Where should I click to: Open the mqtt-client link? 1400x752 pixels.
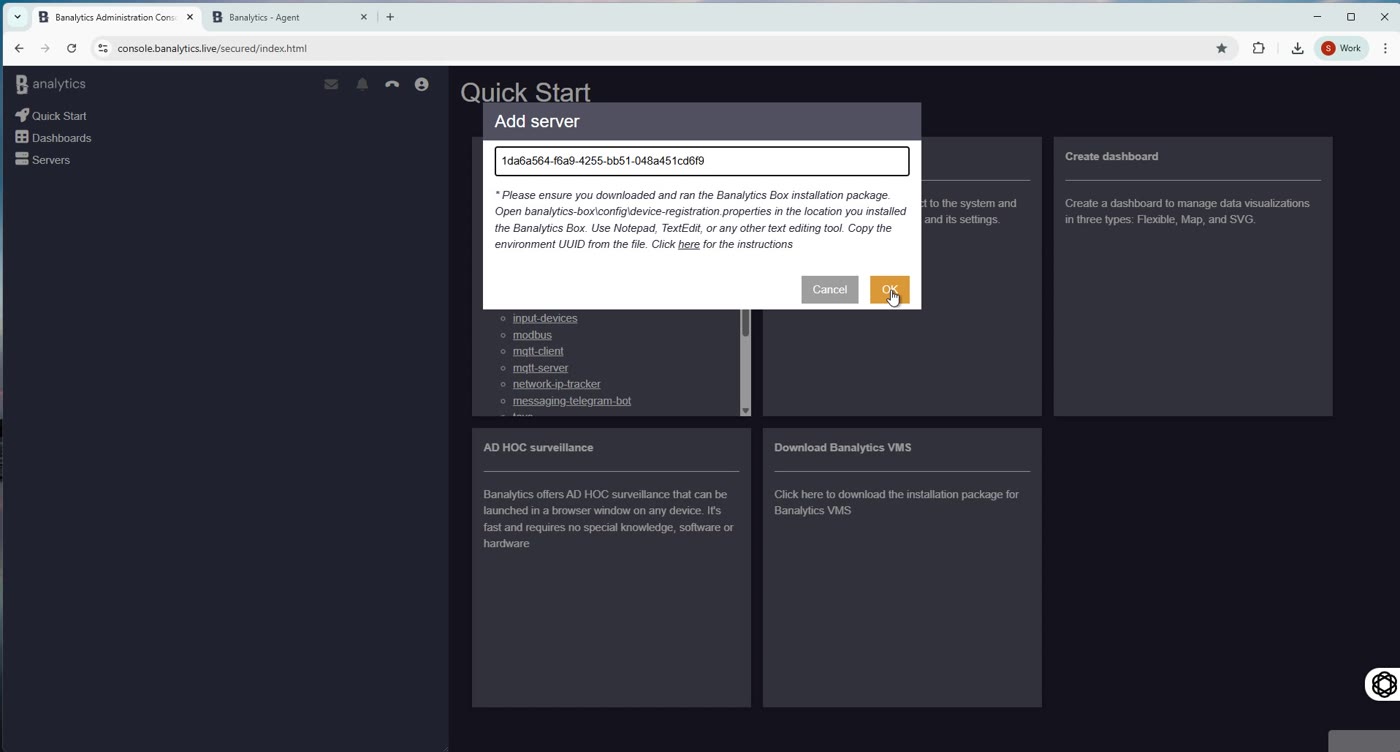point(538,351)
